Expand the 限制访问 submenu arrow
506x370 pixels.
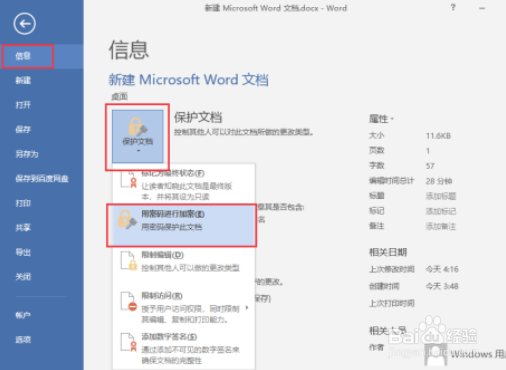[x=247, y=308]
